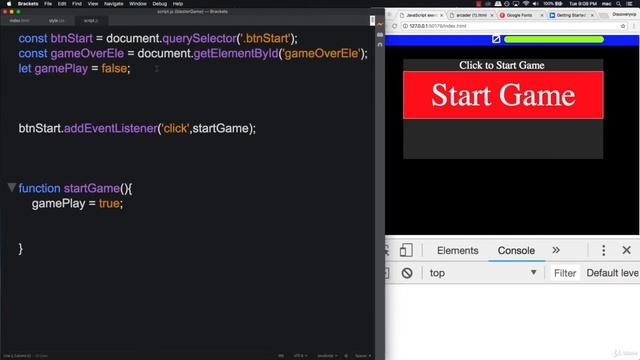Open the Find menu
The height and width of the screenshot is (360, 640).
(x=77, y=4)
